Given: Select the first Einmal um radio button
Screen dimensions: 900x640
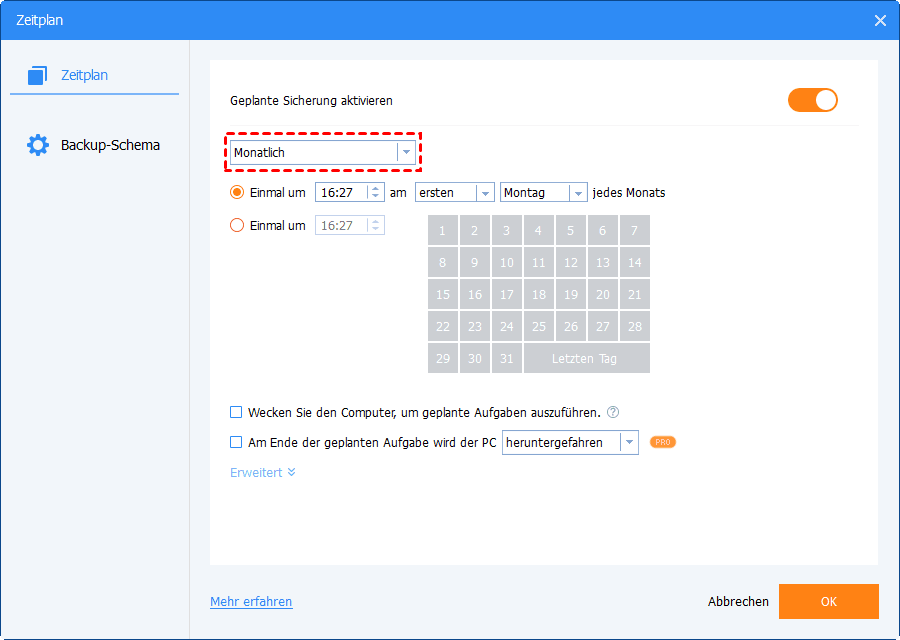Looking at the screenshot, I should pyautogui.click(x=237, y=193).
